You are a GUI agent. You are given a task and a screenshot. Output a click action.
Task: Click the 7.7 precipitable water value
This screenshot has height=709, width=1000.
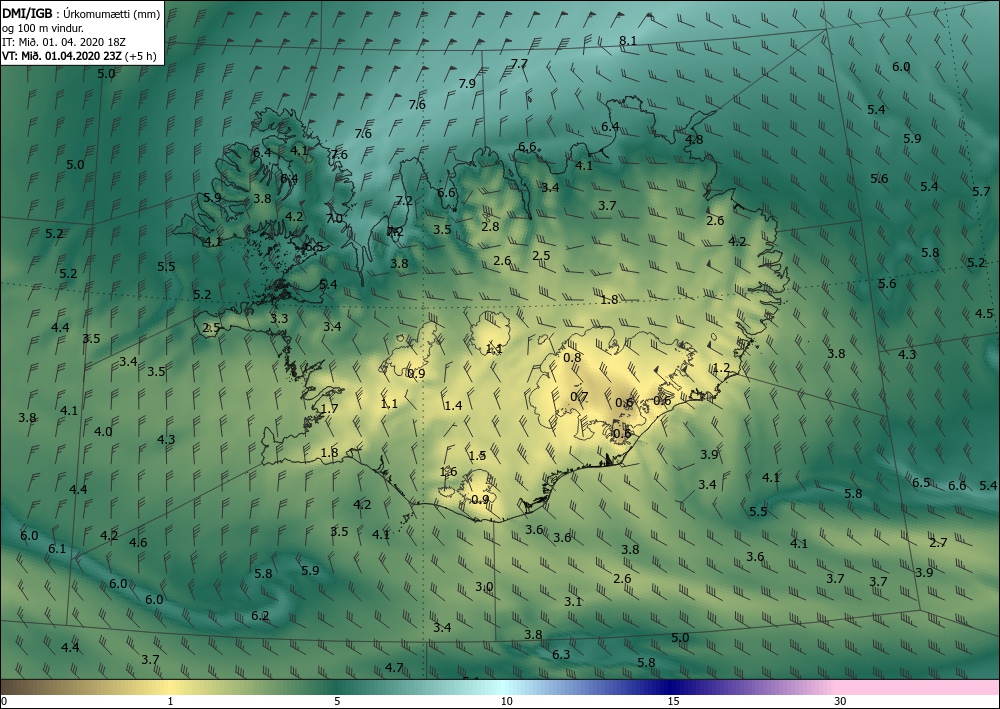click(519, 64)
